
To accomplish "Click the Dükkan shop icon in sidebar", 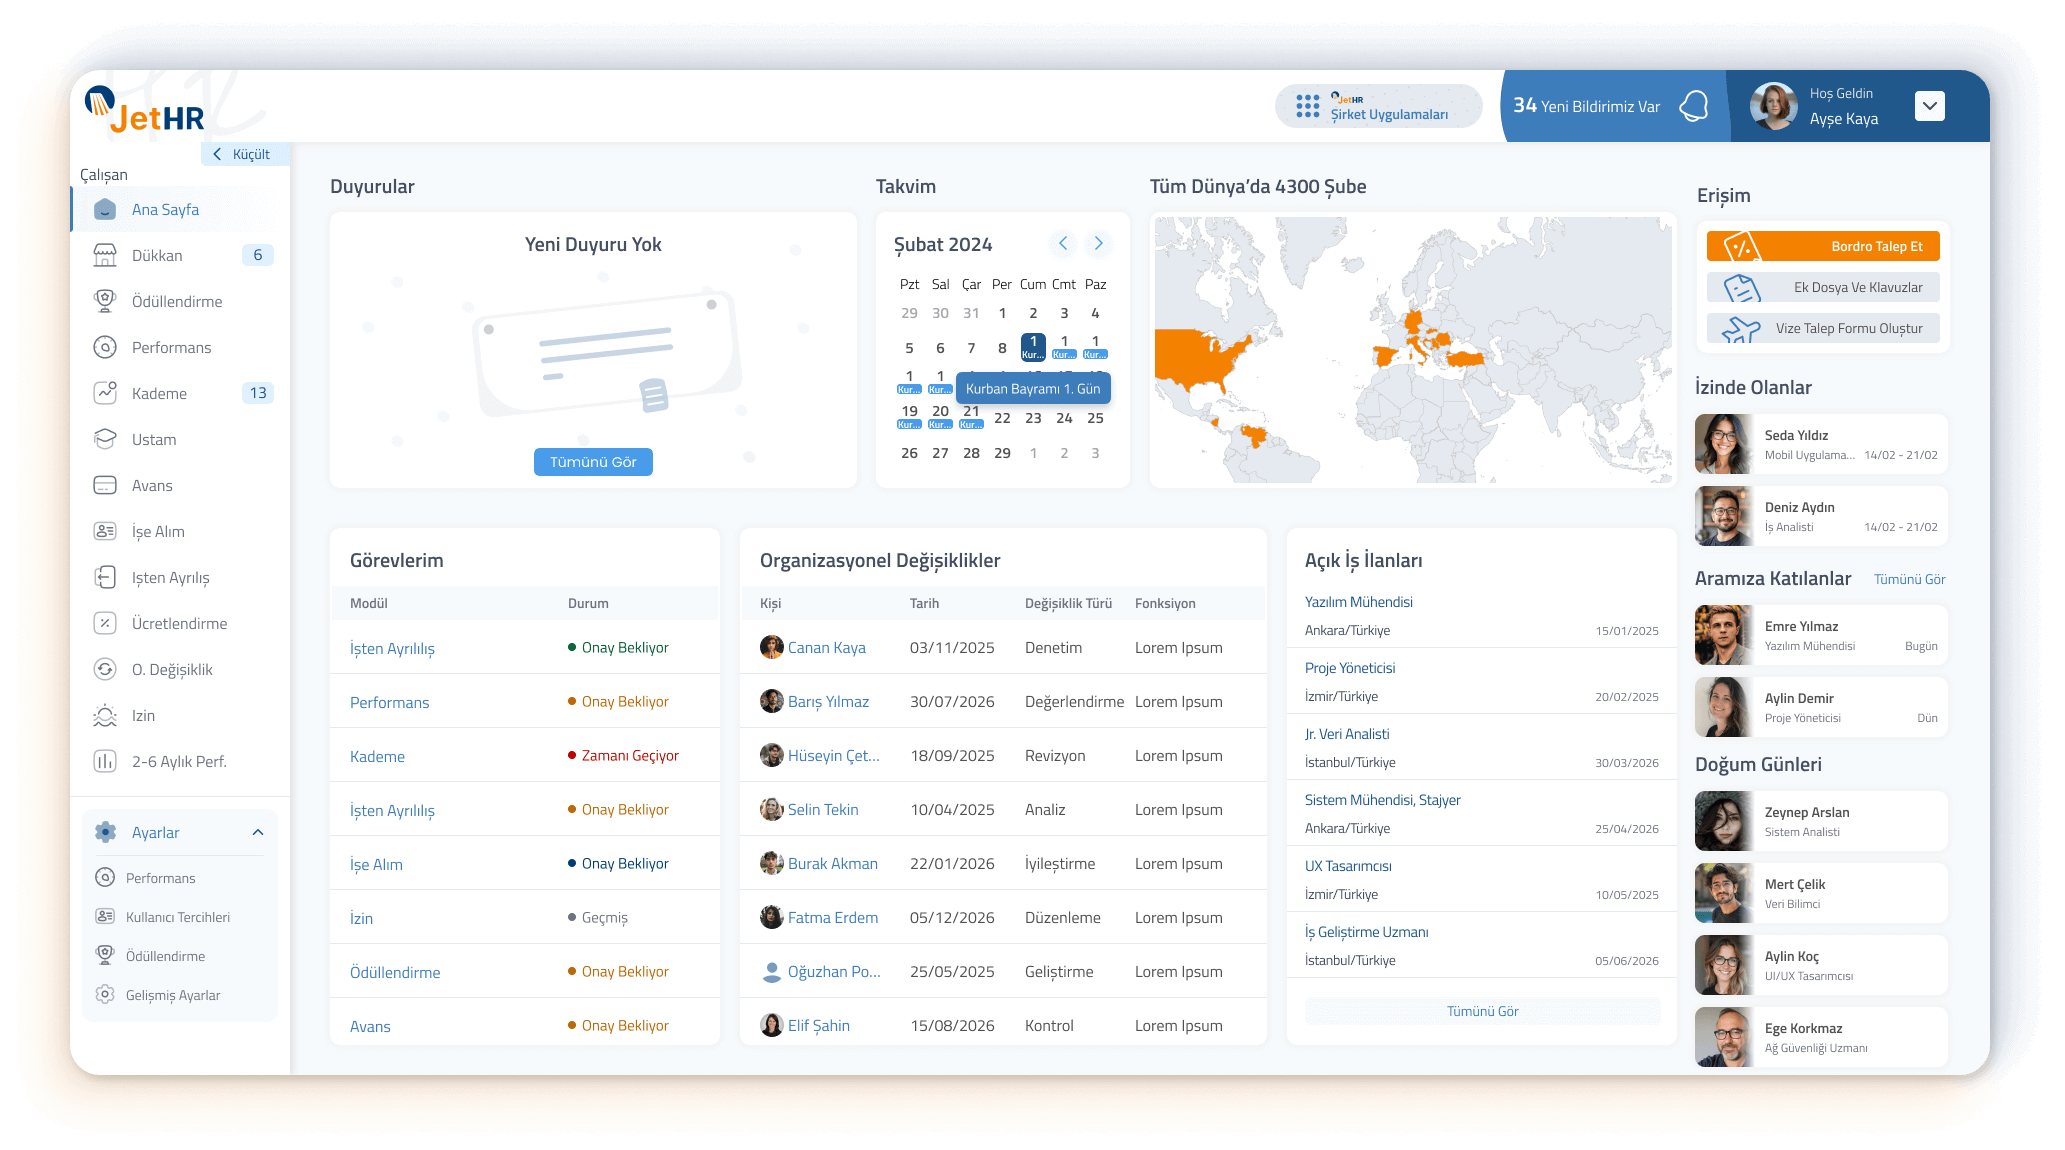I will [105, 255].
